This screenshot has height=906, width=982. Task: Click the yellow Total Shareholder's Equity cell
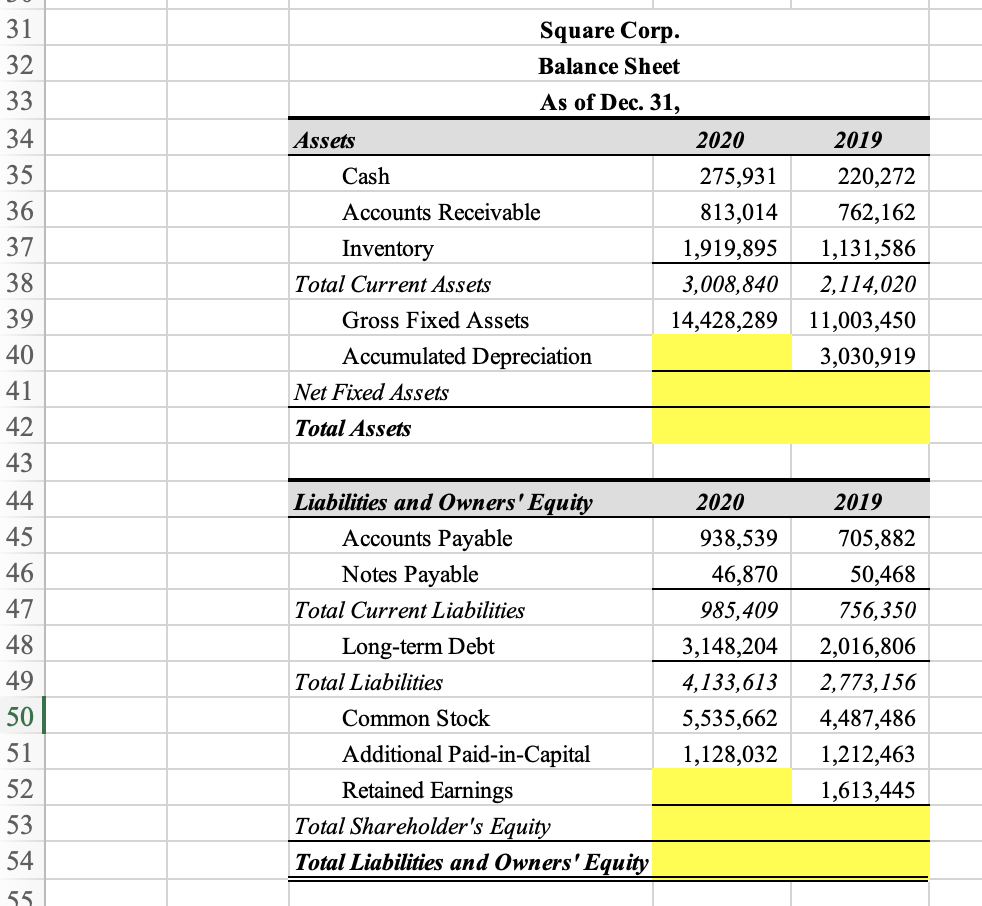pyautogui.click(x=790, y=825)
